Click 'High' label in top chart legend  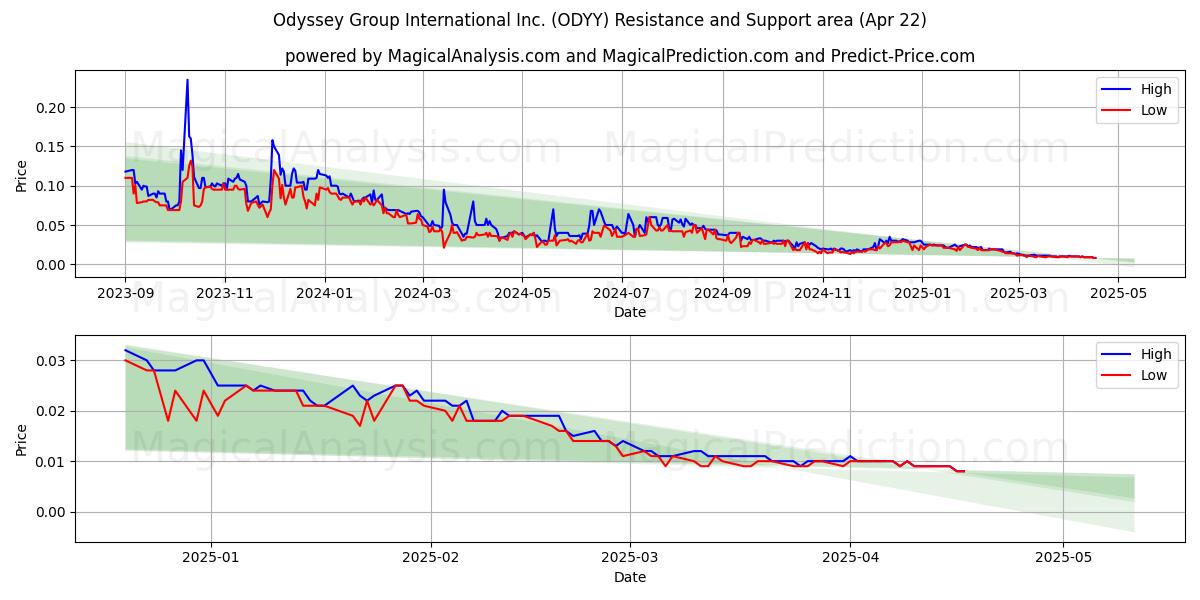click(1156, 89)
